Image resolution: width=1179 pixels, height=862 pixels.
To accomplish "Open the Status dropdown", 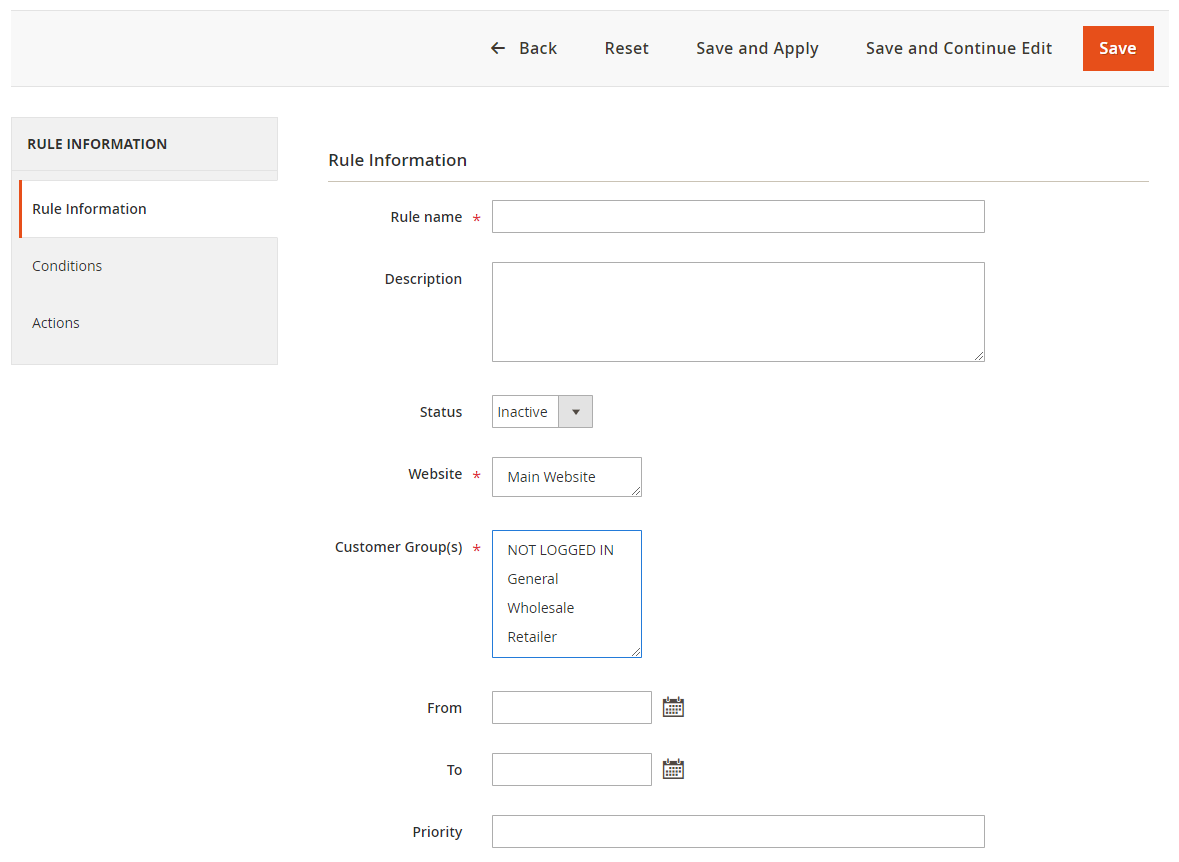I will tap(542, 412).
